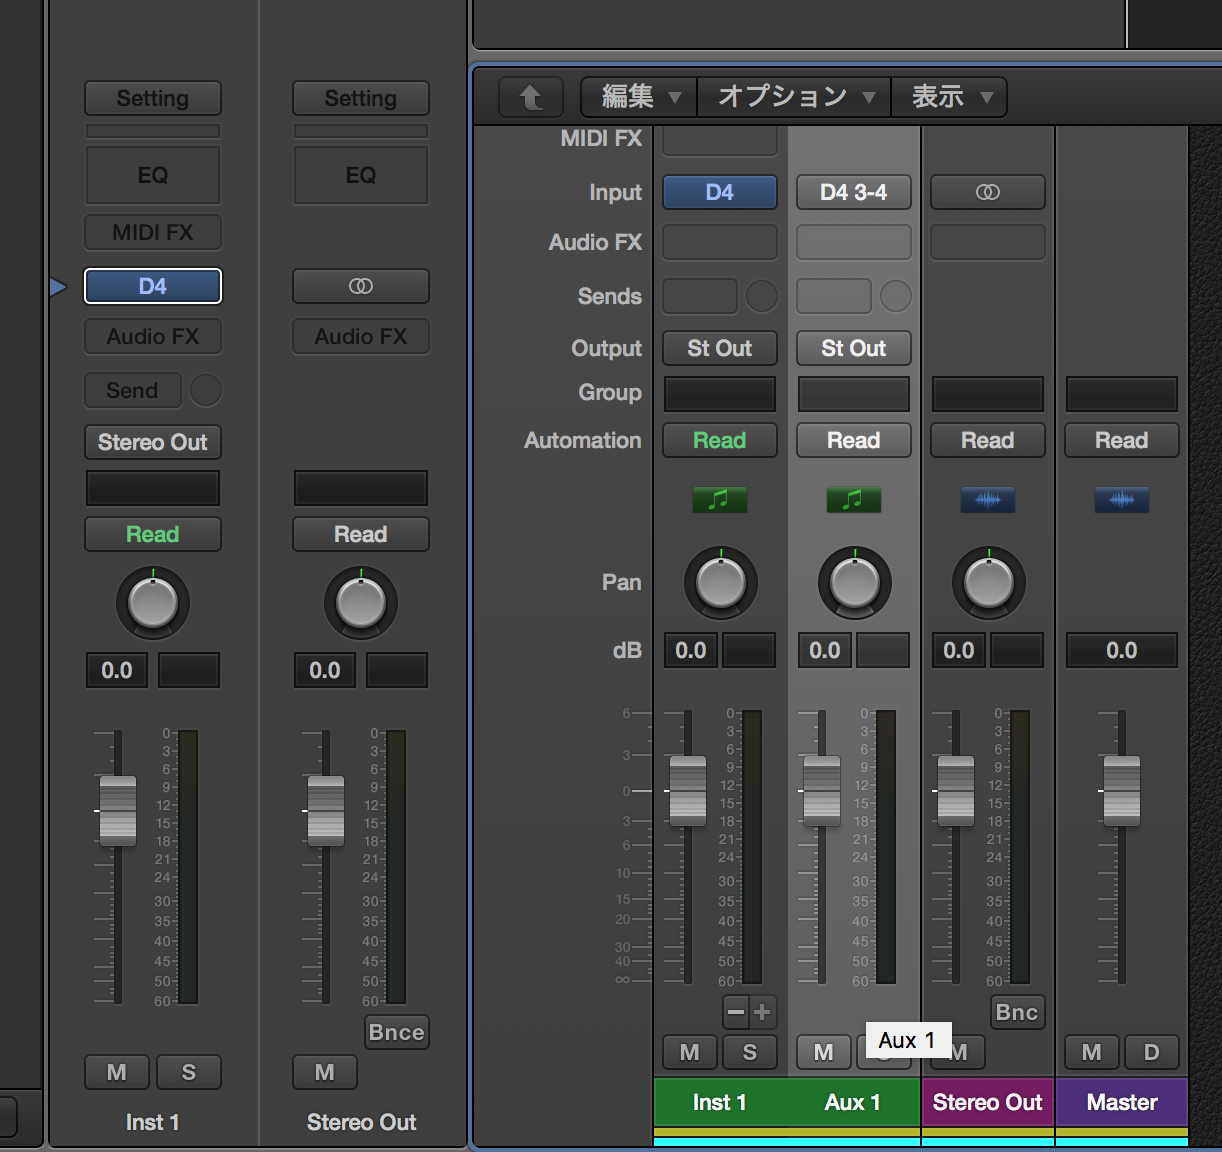Mute Stereo Out in the inspector strip
Viewport: 1222px width, 1152px height.
pos(324,1072)
